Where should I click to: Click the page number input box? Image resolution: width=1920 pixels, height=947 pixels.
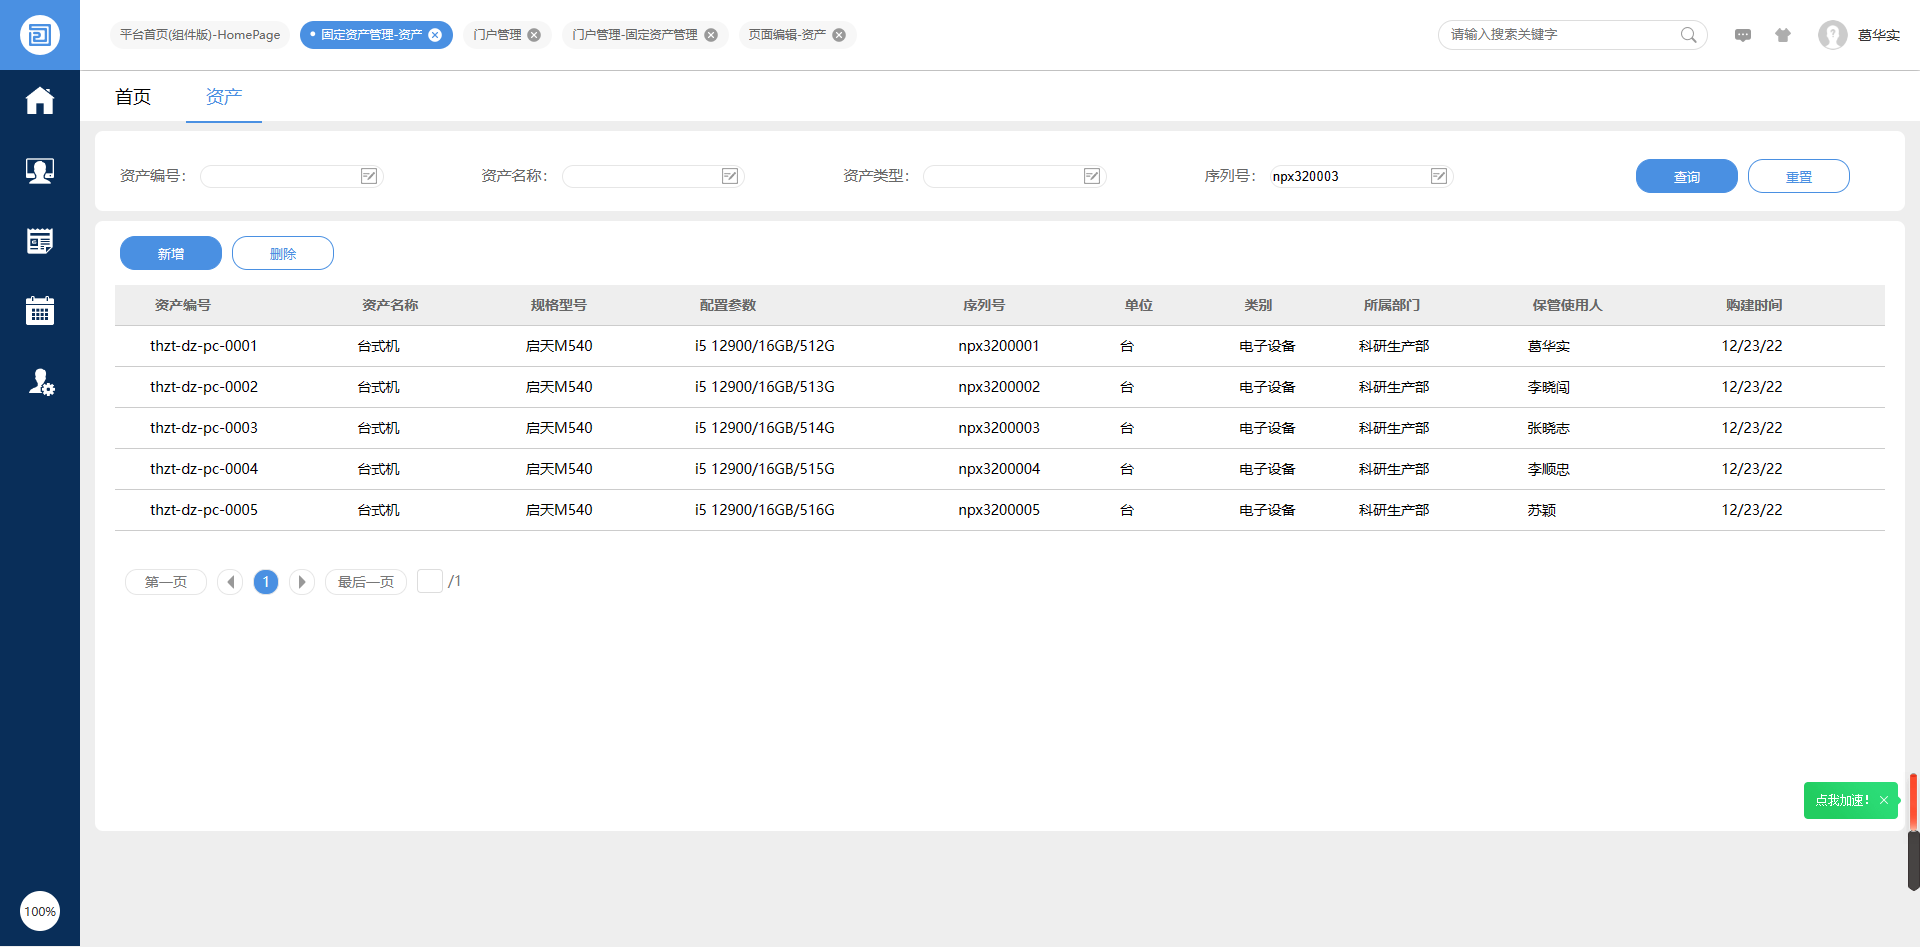(x=430, y=581)
